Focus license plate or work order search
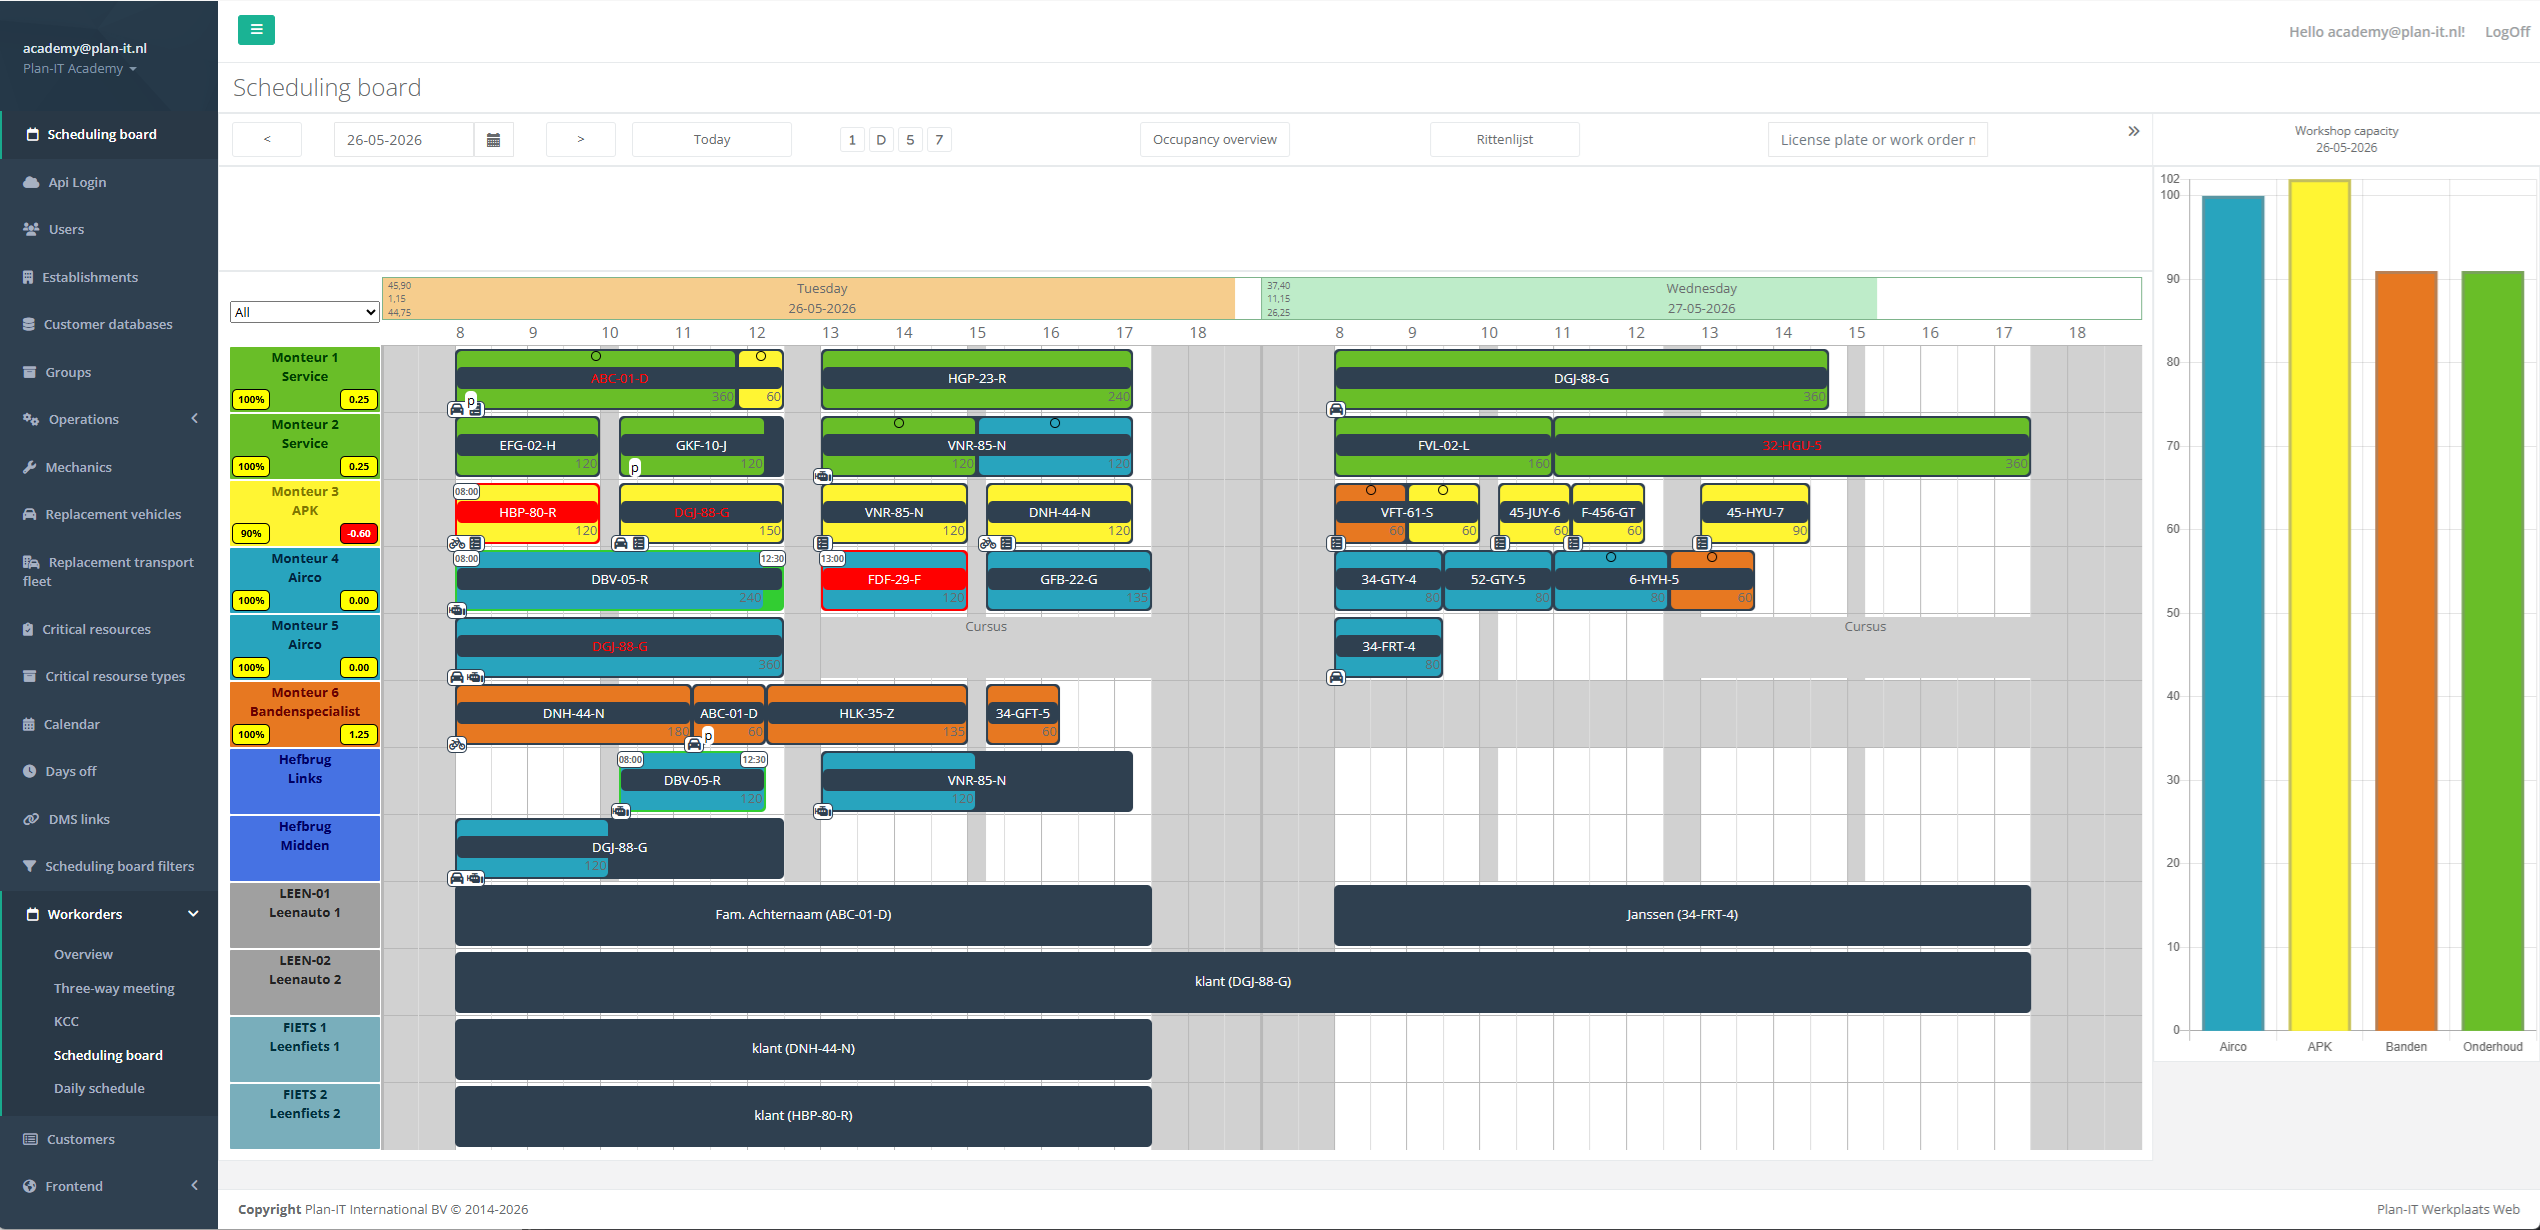Screen dimensions: 2540x1230 [x=1878, y=140]
